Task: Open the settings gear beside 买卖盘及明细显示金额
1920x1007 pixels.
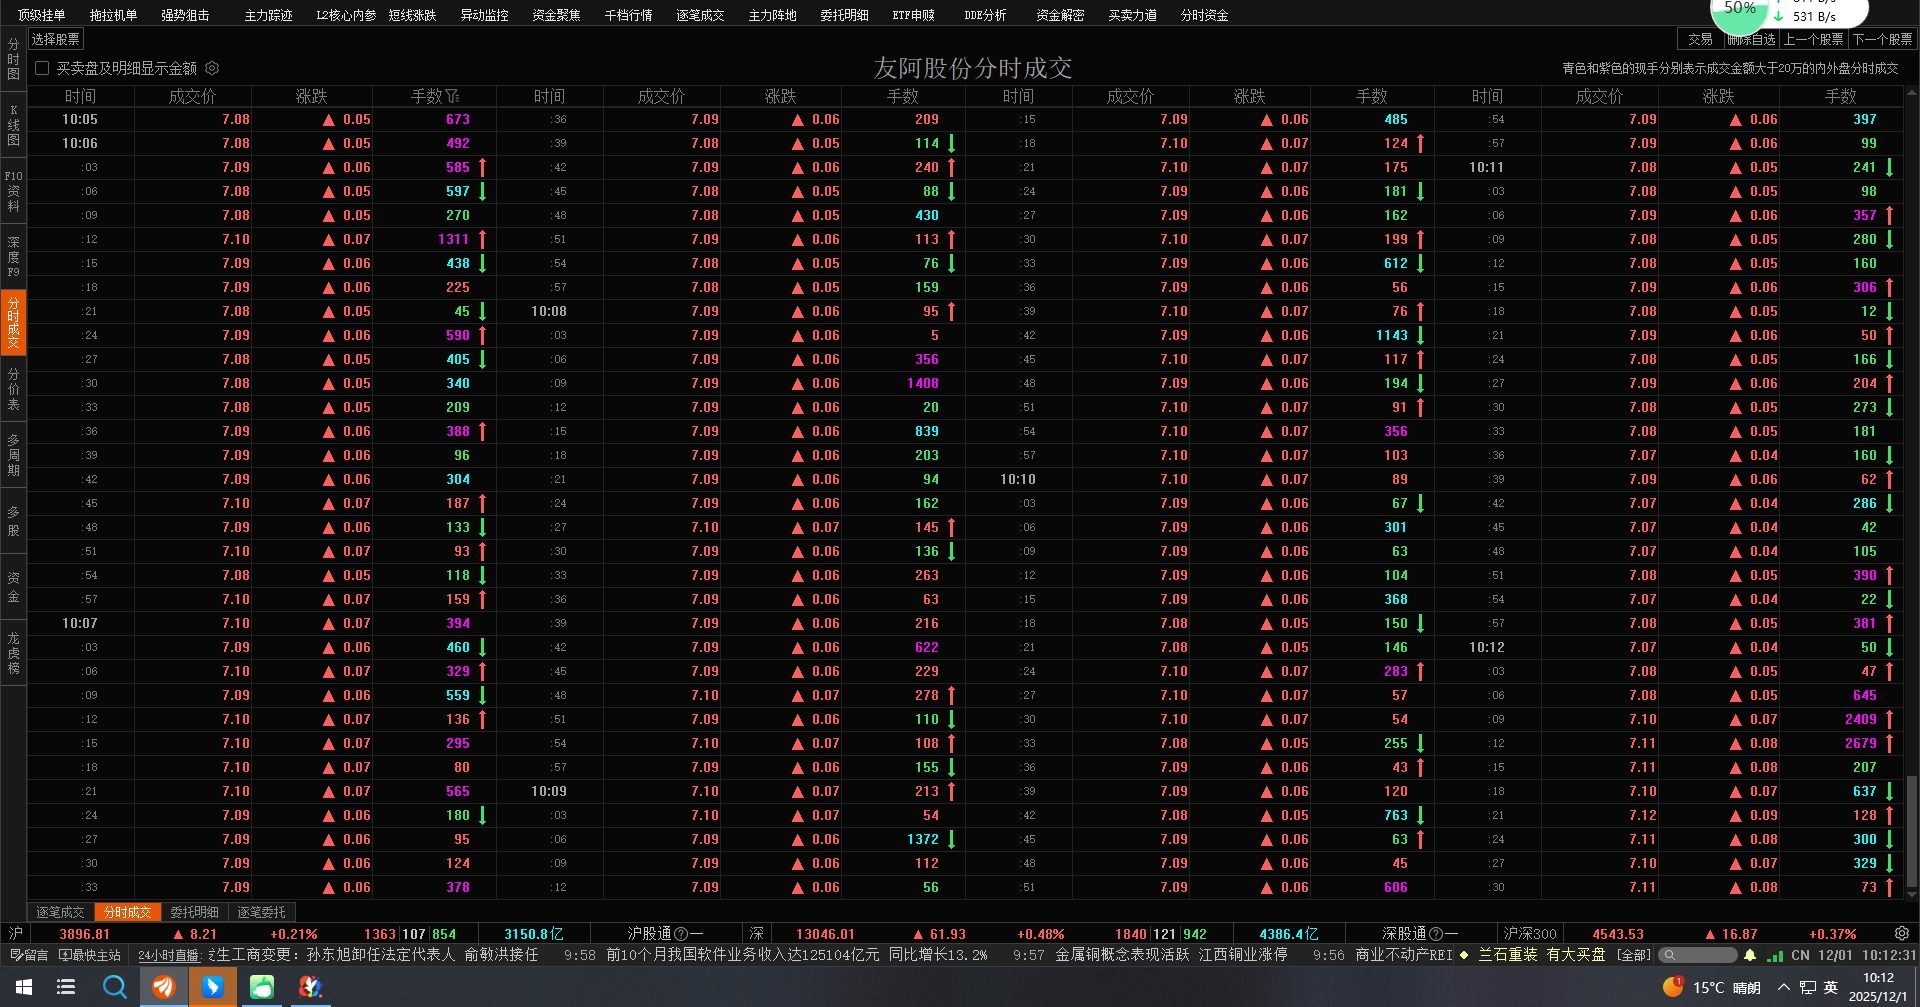Action: pyautogui.click(x=212, y=68)
